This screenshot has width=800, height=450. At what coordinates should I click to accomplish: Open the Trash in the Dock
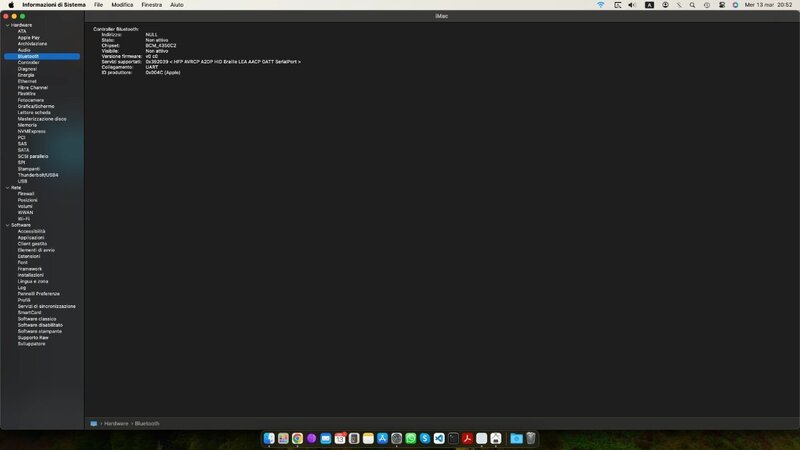531,438
